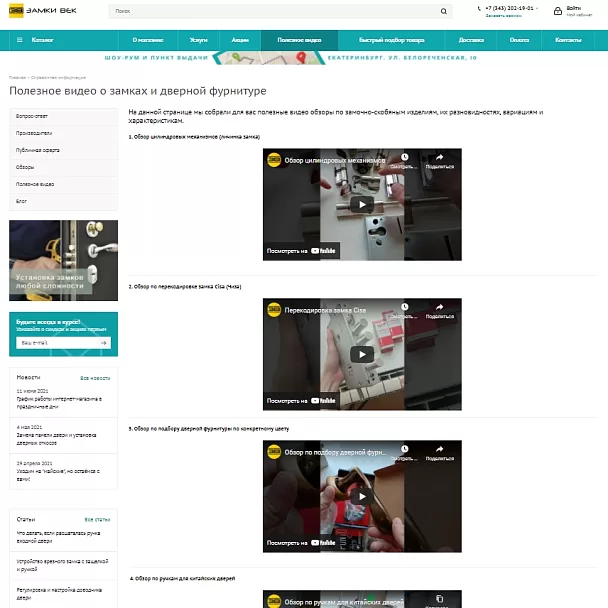The height and width of the screenshot is (608, 608).
Task: Click channel avatar on third video
Action: [274, 452]
